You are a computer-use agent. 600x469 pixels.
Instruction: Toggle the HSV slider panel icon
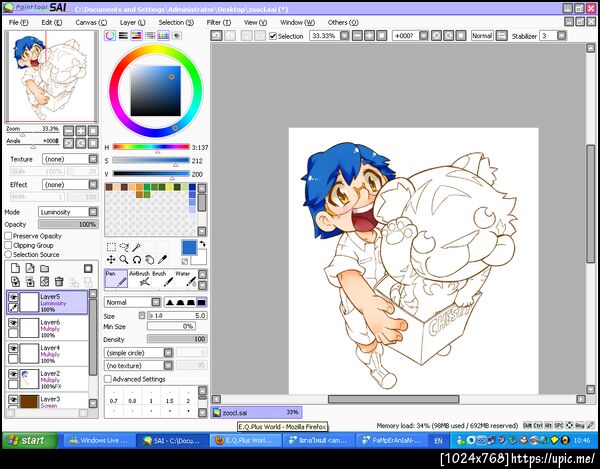(x=137, y=36)
